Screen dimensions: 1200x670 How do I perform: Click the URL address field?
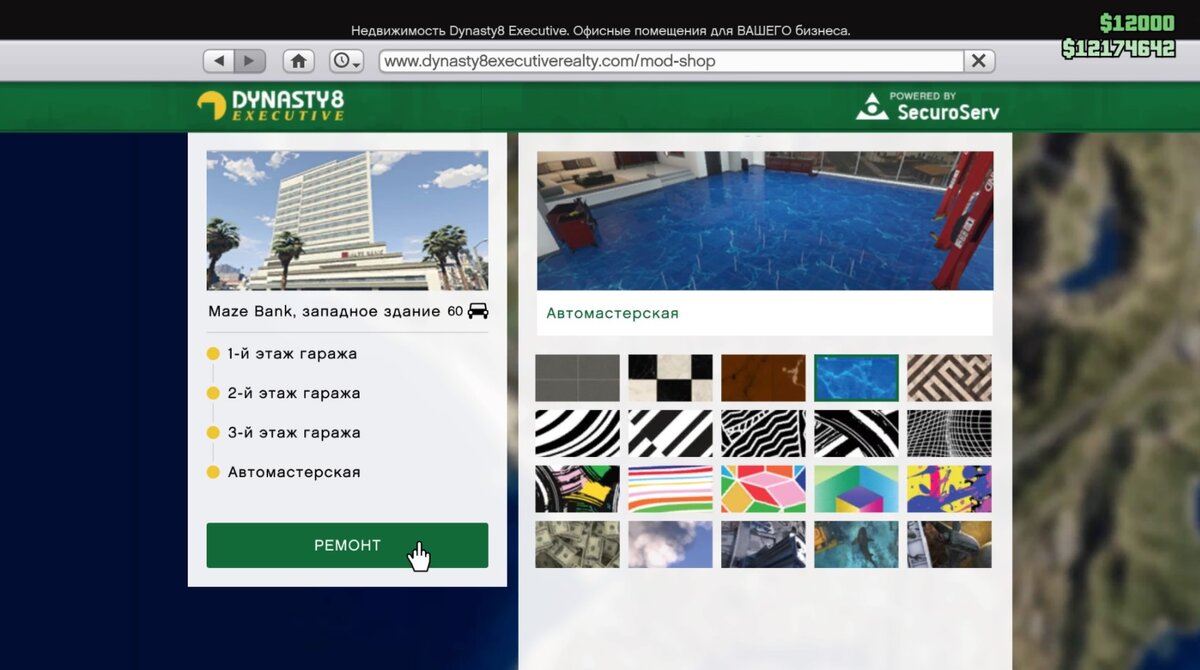point(671,61)
